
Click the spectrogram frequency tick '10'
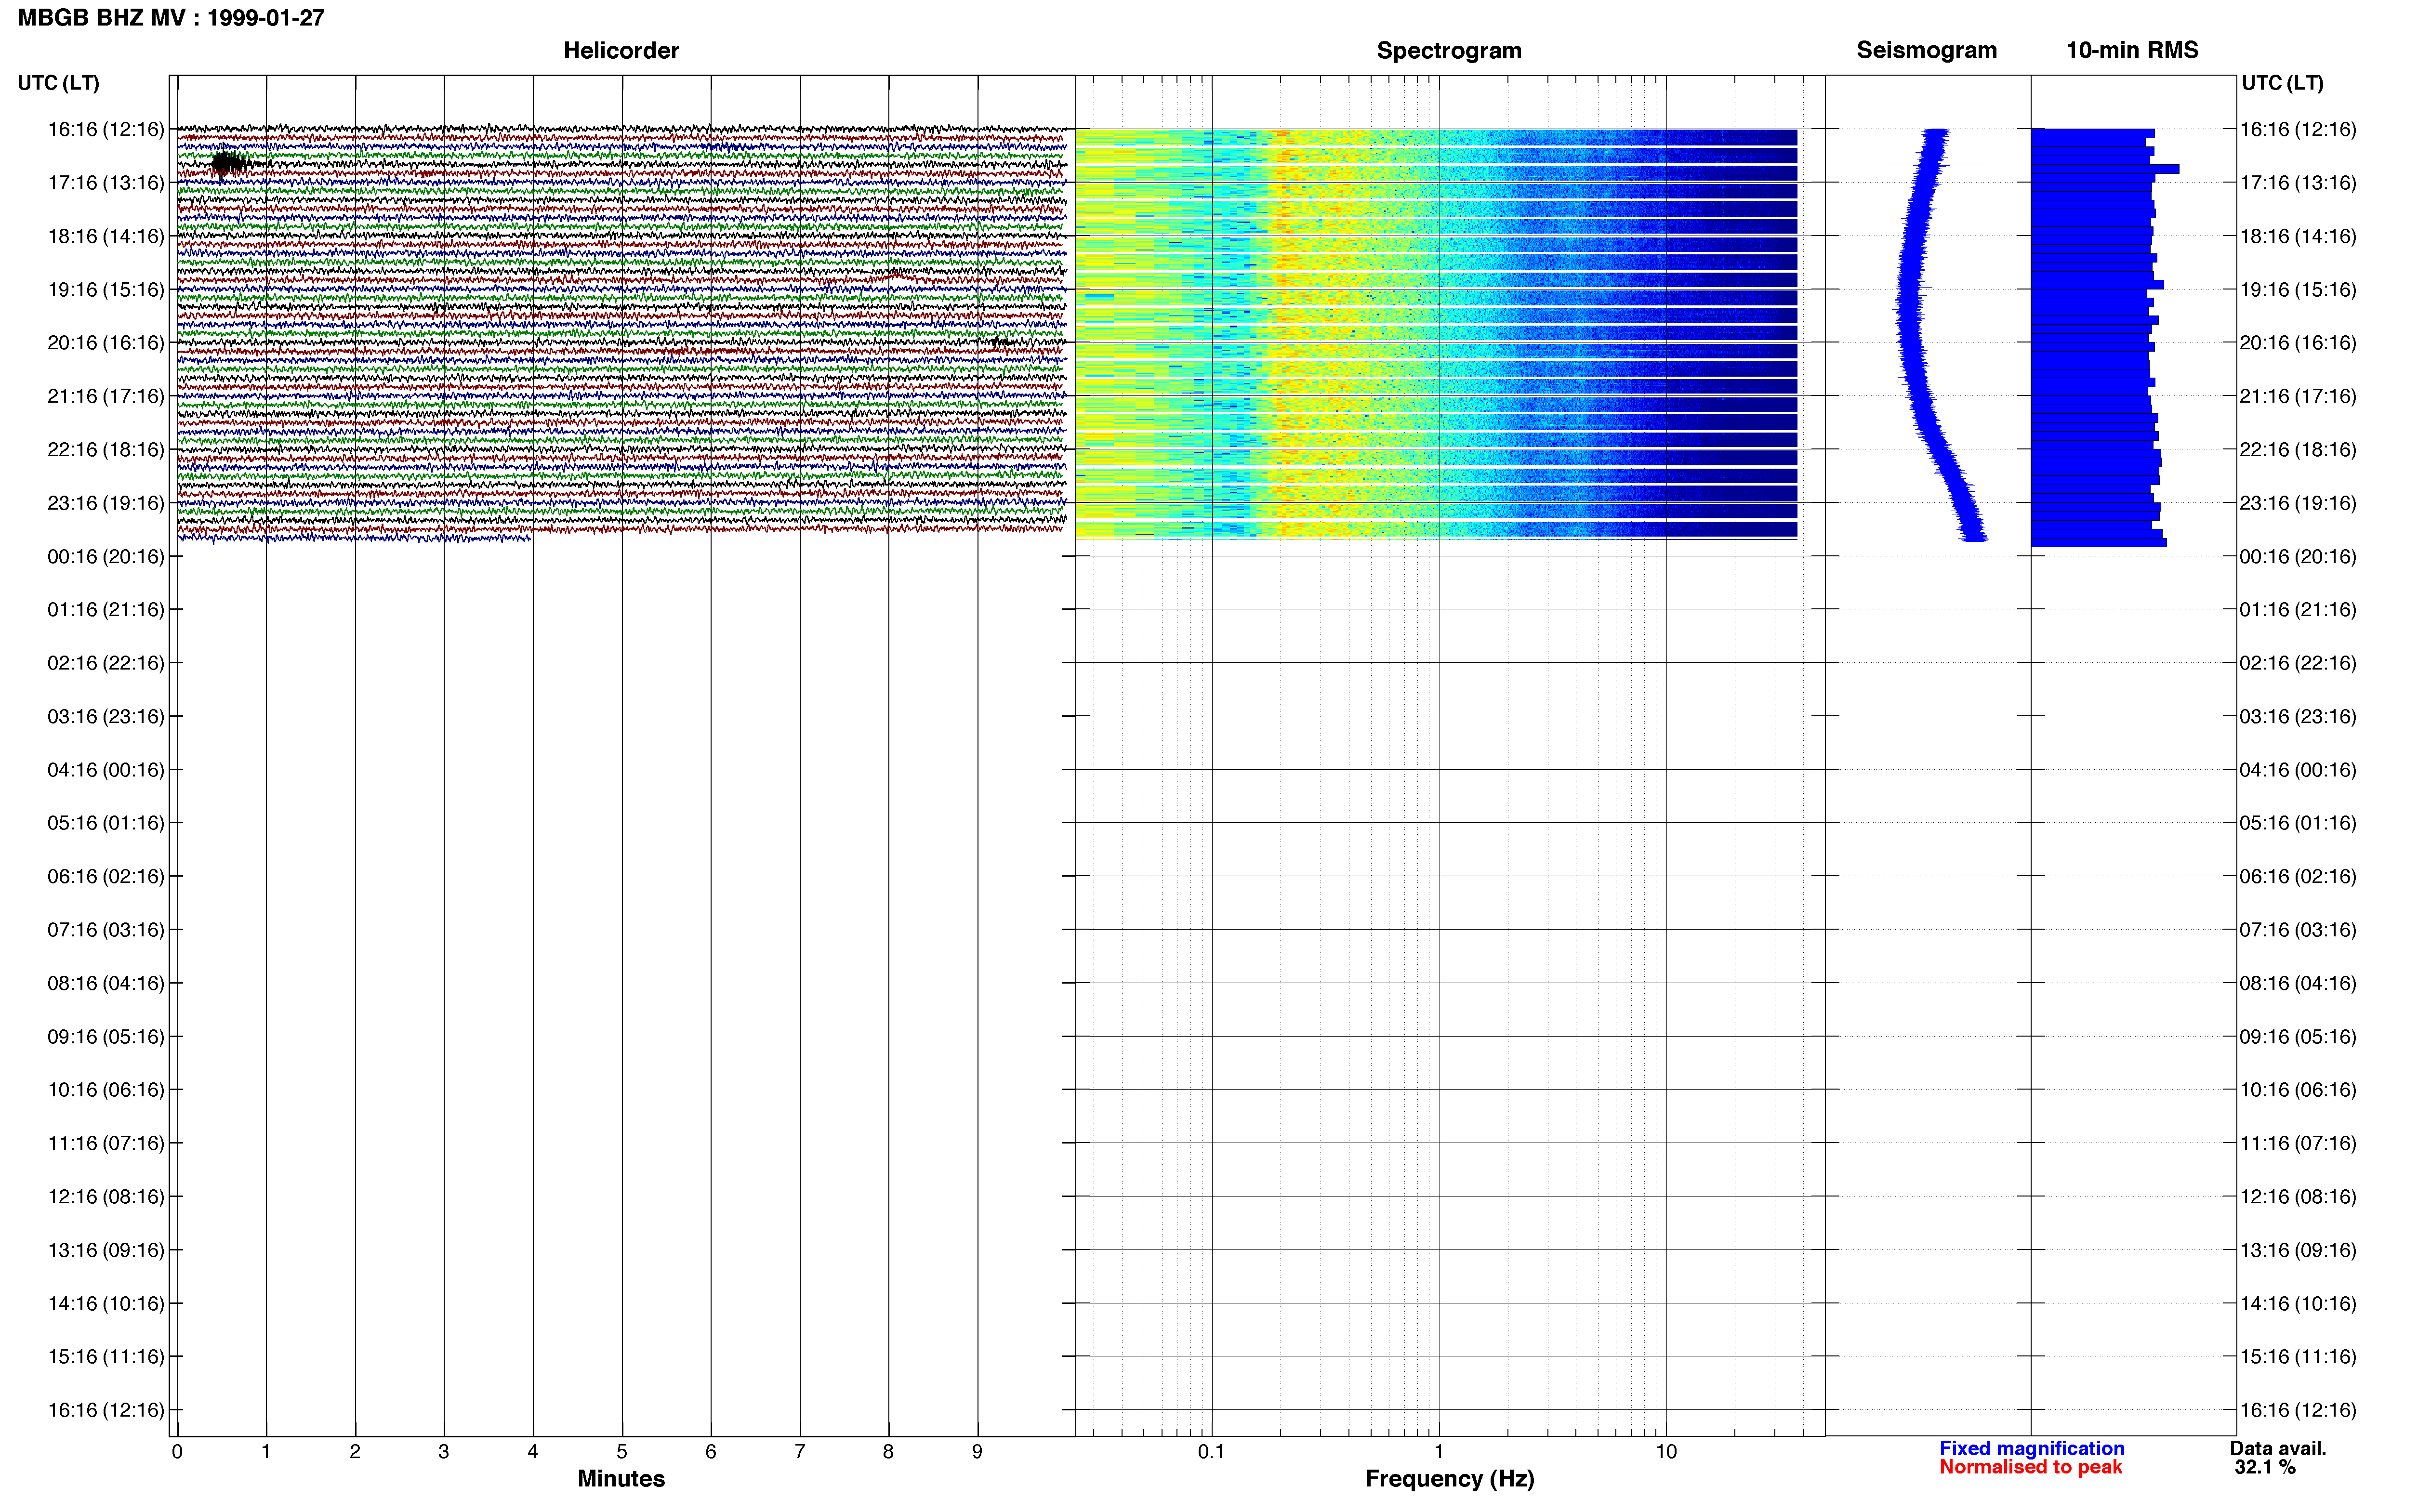(x=1666, y=1452)
